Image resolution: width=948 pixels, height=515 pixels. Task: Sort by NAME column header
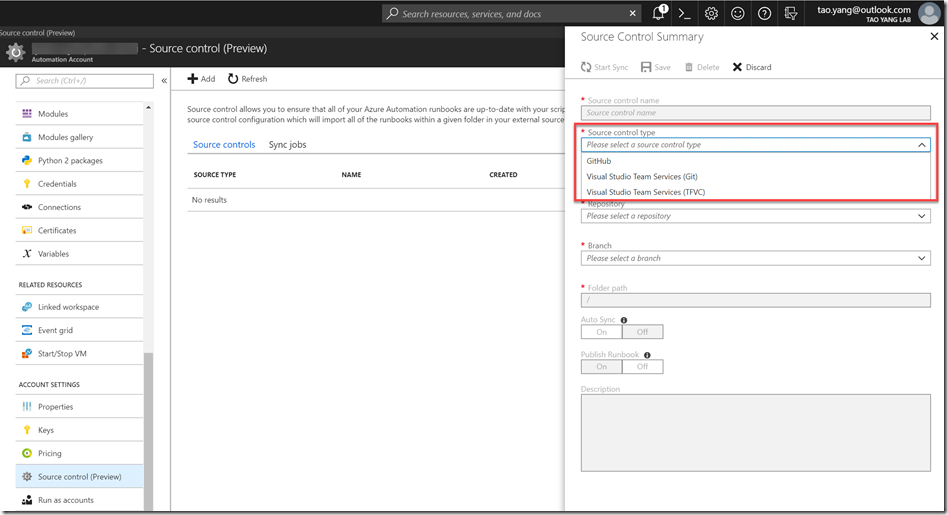[x=351, y=175]
